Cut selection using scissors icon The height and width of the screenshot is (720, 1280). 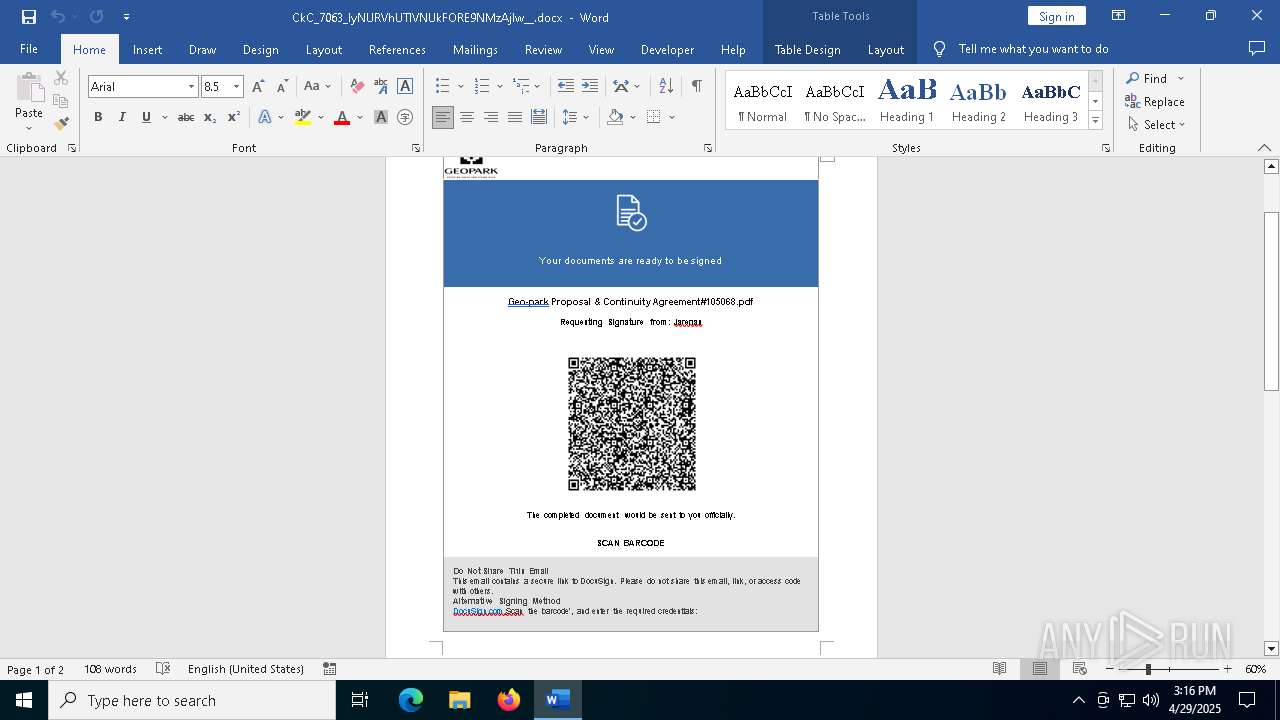(61, 78)
